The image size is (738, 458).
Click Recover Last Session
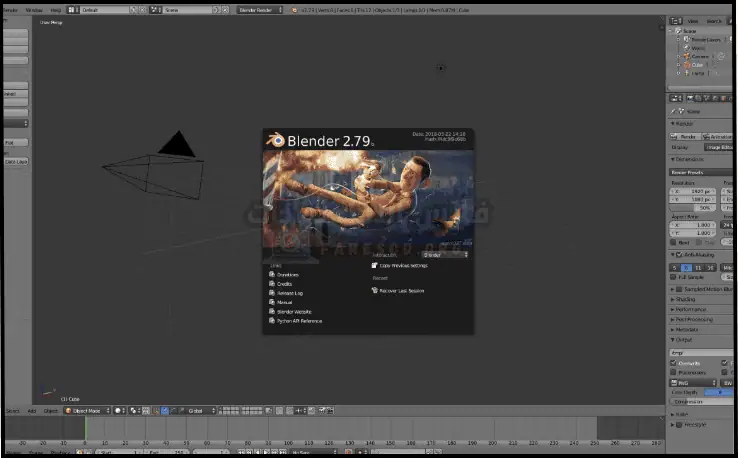[401, 291]
